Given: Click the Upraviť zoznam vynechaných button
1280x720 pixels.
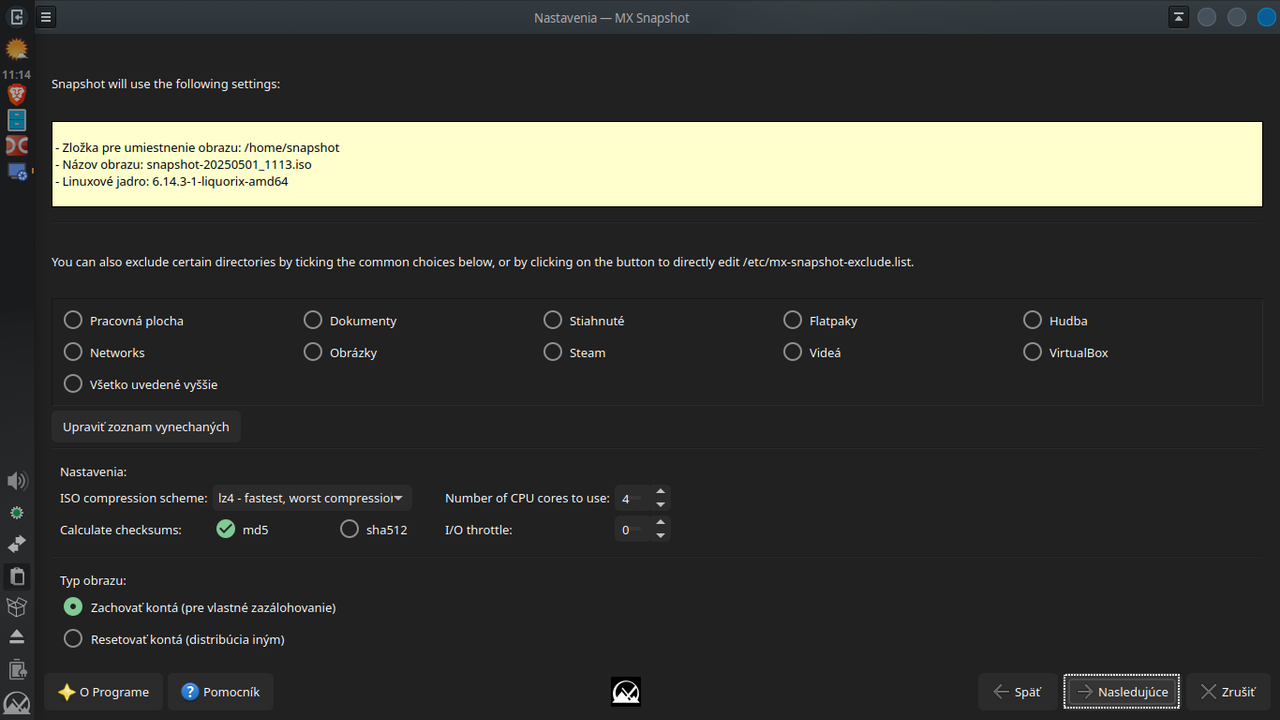Looking at the screenshot, I should click(146, 427).
